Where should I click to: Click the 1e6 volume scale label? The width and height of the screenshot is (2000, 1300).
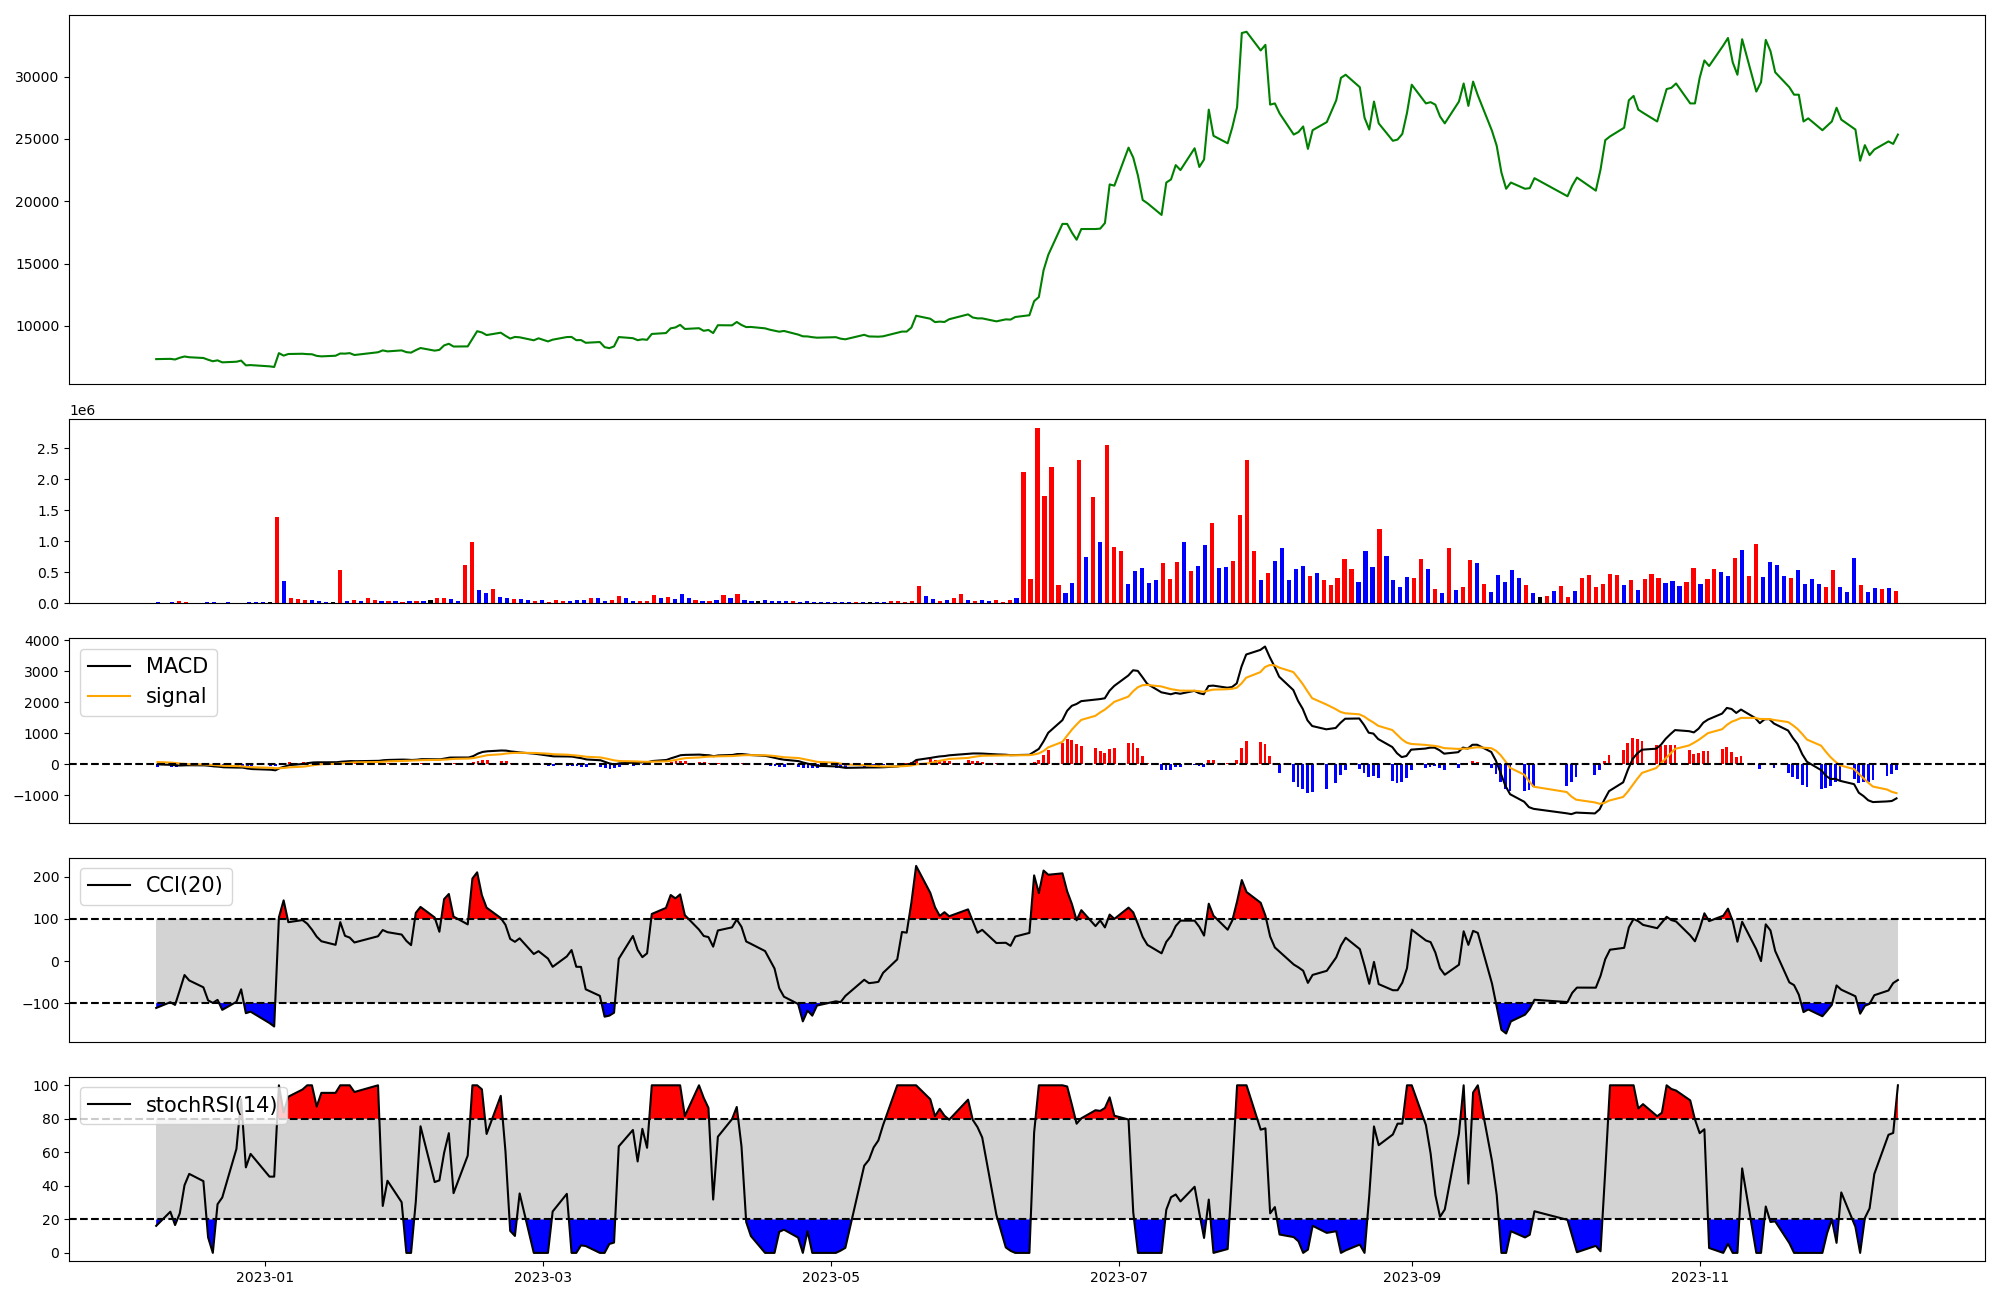pos(82,410)
